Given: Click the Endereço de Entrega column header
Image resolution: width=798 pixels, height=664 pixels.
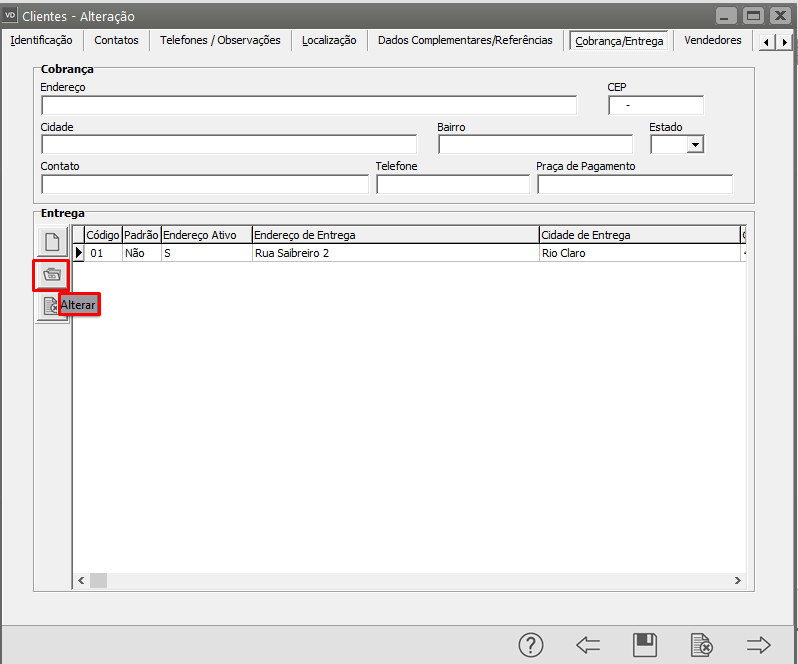Looking at the screenshot, I should pyautogui.click(x=394, y=235).
